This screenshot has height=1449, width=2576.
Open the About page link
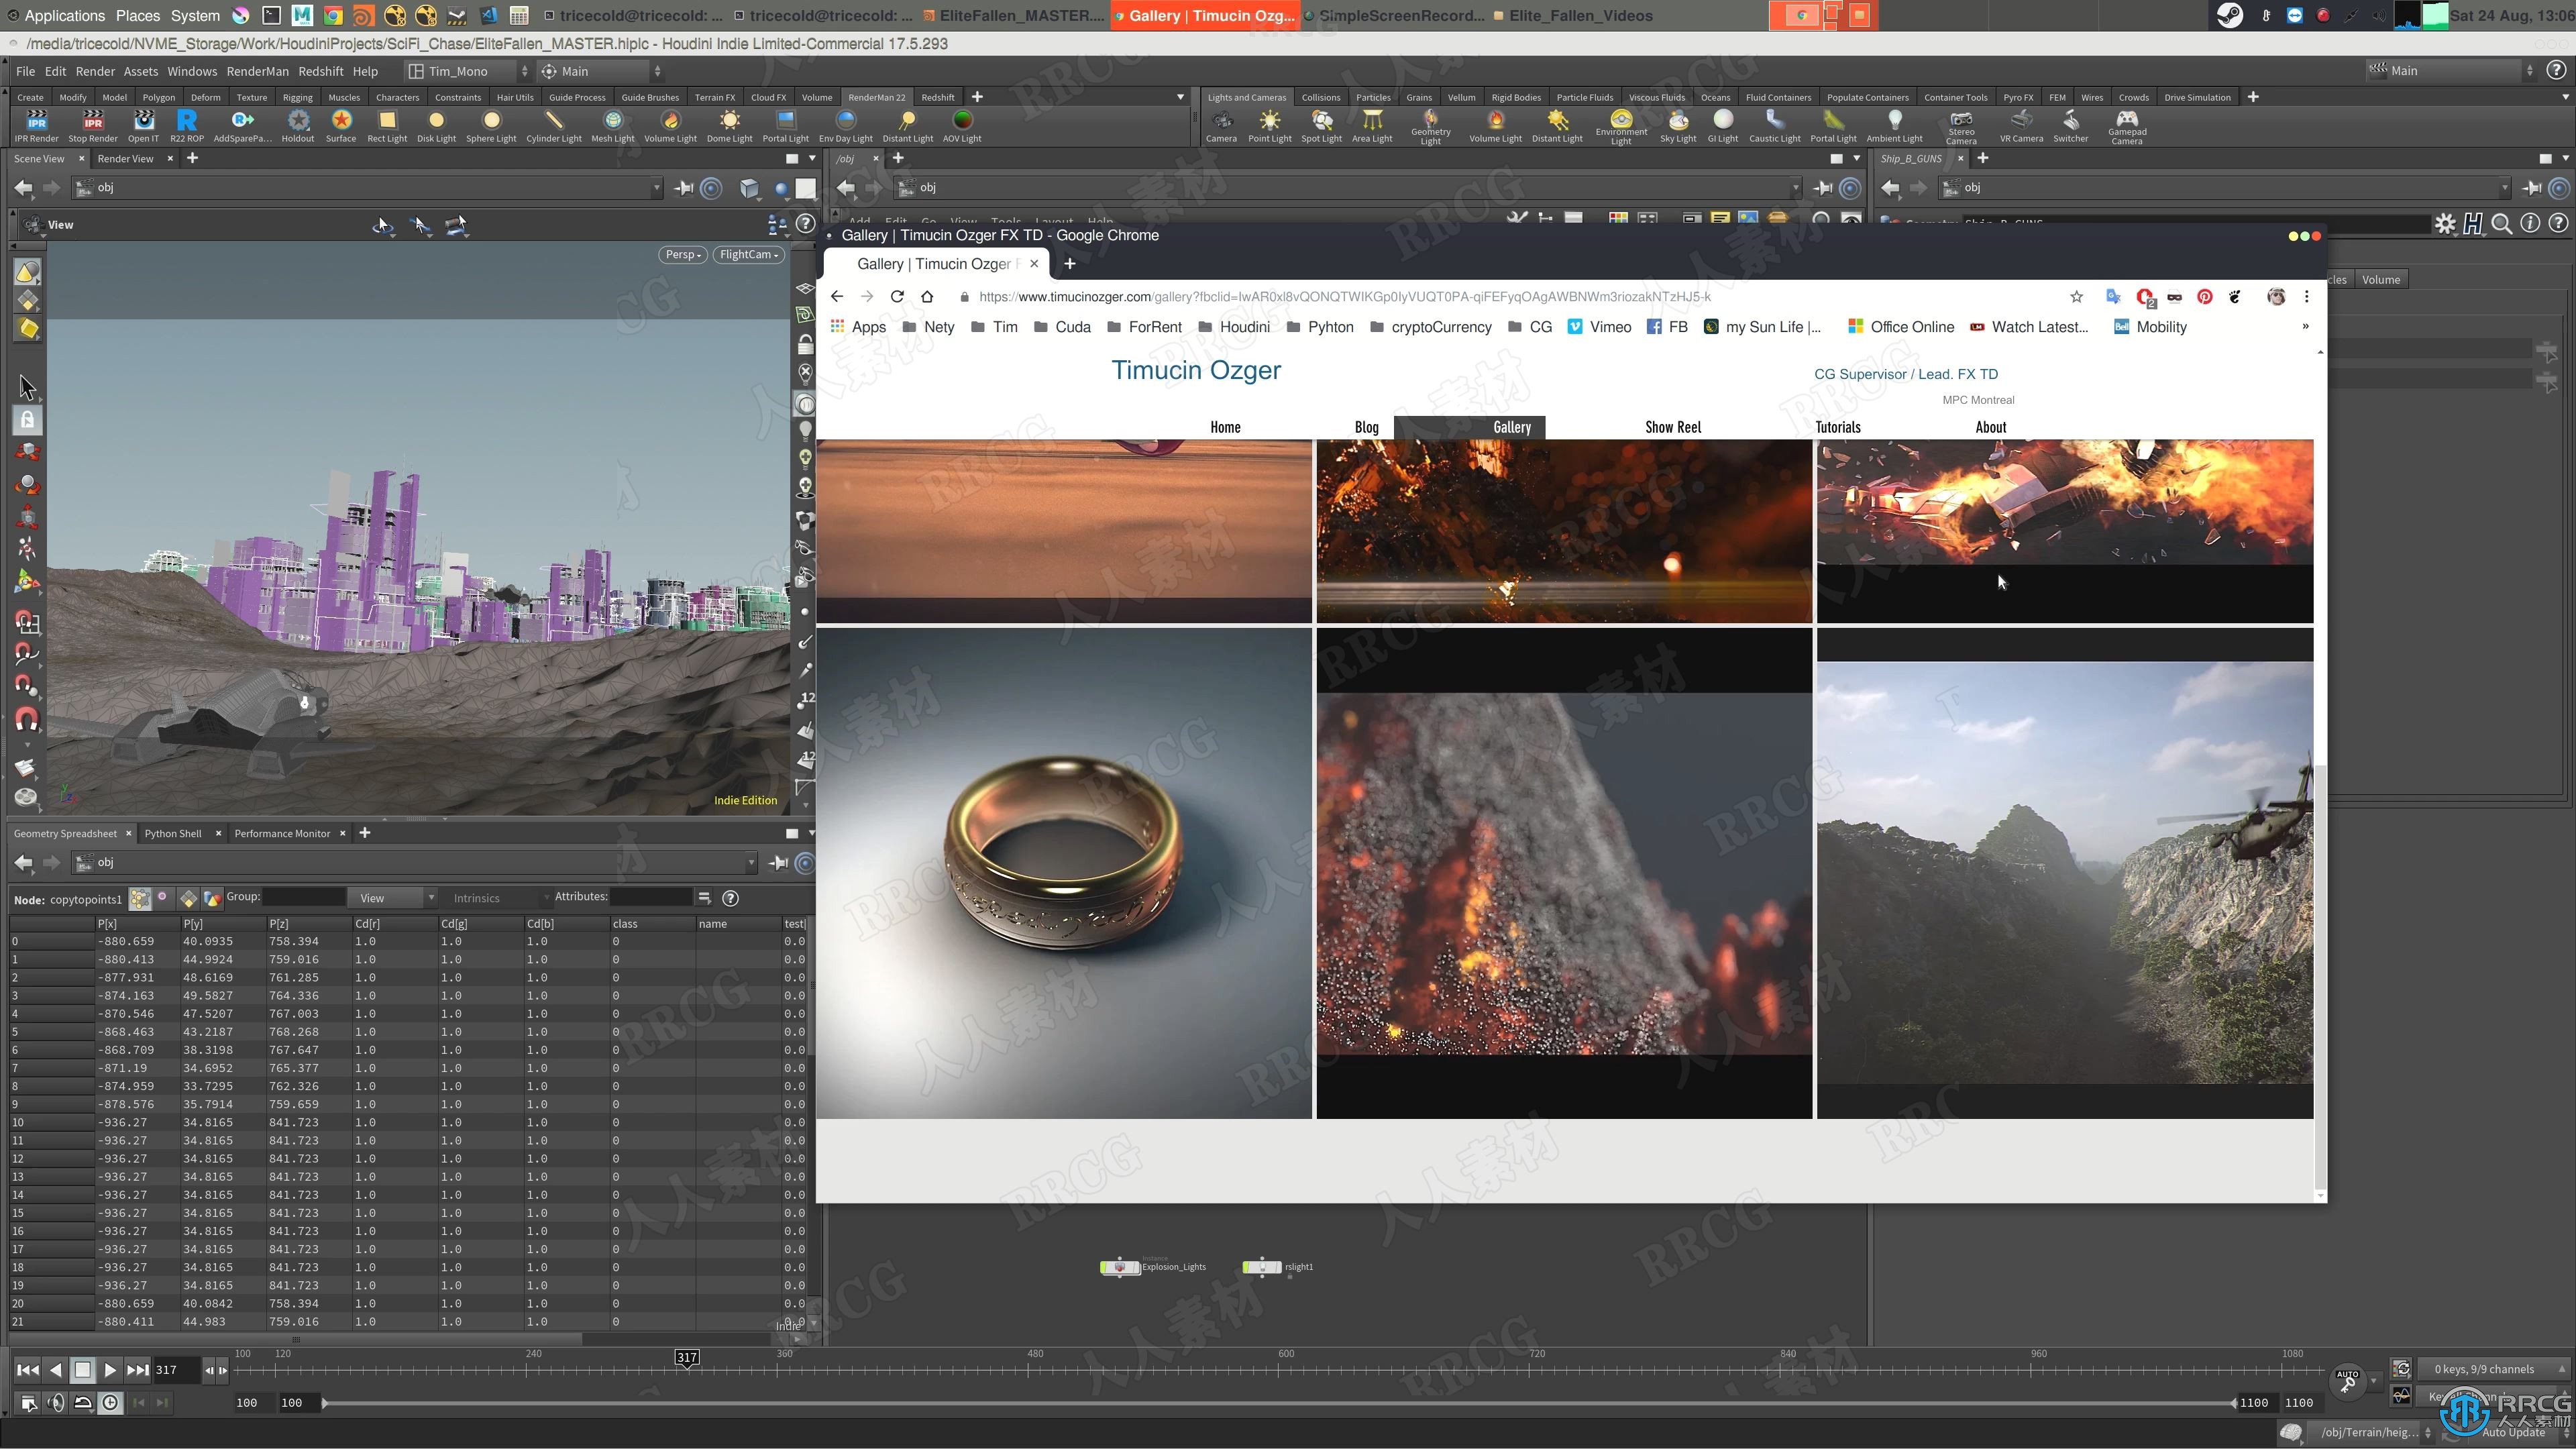point(1990,427)
